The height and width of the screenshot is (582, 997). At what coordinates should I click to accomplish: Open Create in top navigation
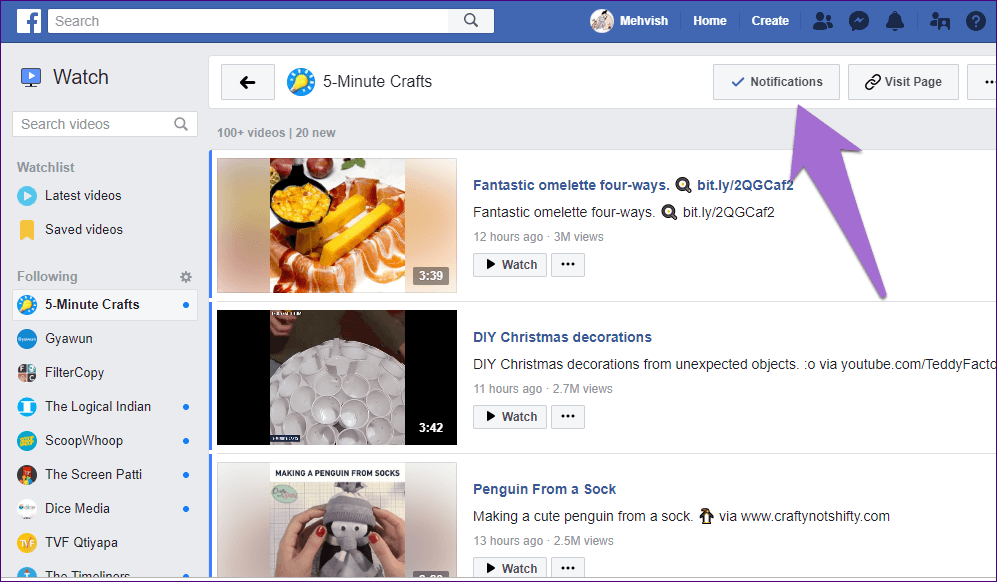(x=770, y=21)
